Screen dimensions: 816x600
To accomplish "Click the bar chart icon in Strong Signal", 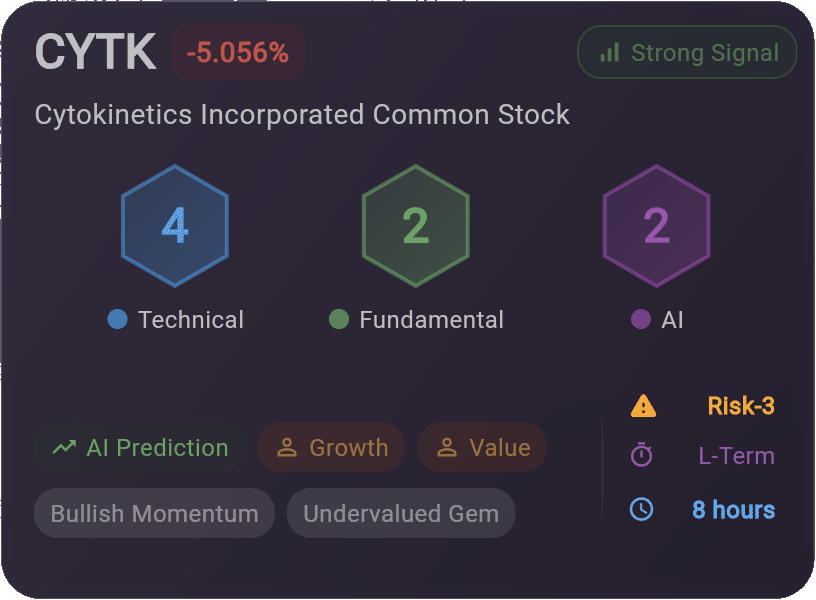I will 609,53.
